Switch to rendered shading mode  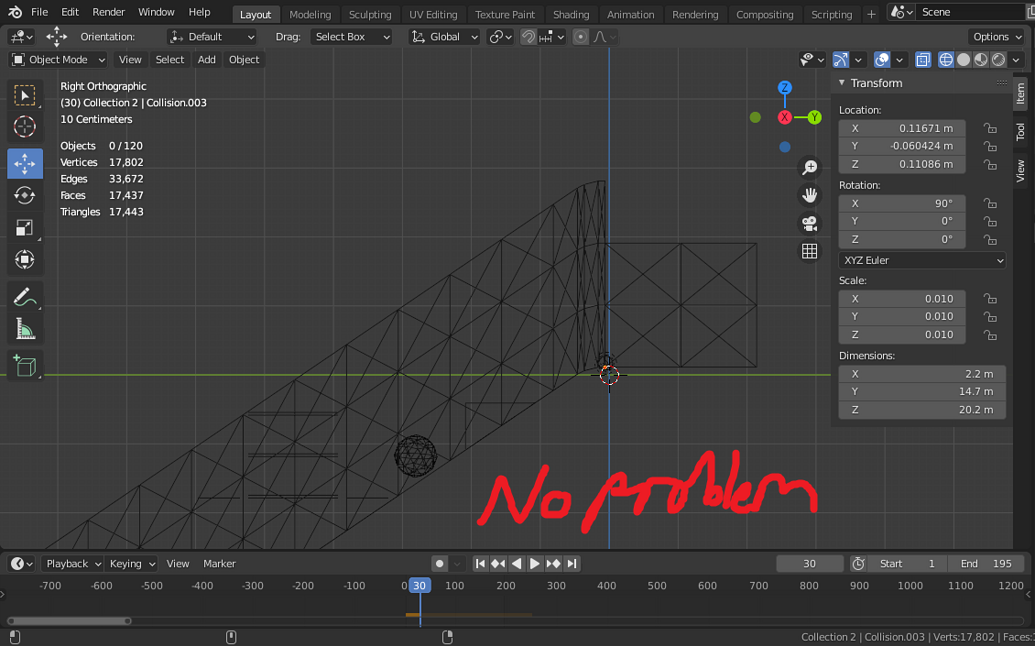[x=999, y=60]
